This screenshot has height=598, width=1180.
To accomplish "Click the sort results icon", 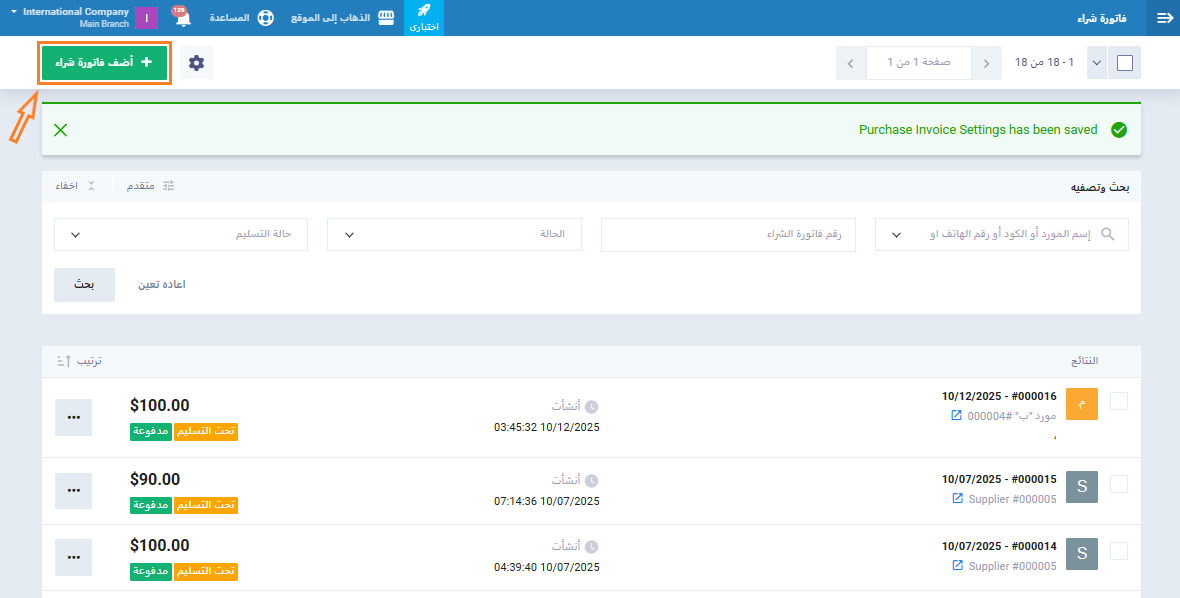I will (64, 361).
